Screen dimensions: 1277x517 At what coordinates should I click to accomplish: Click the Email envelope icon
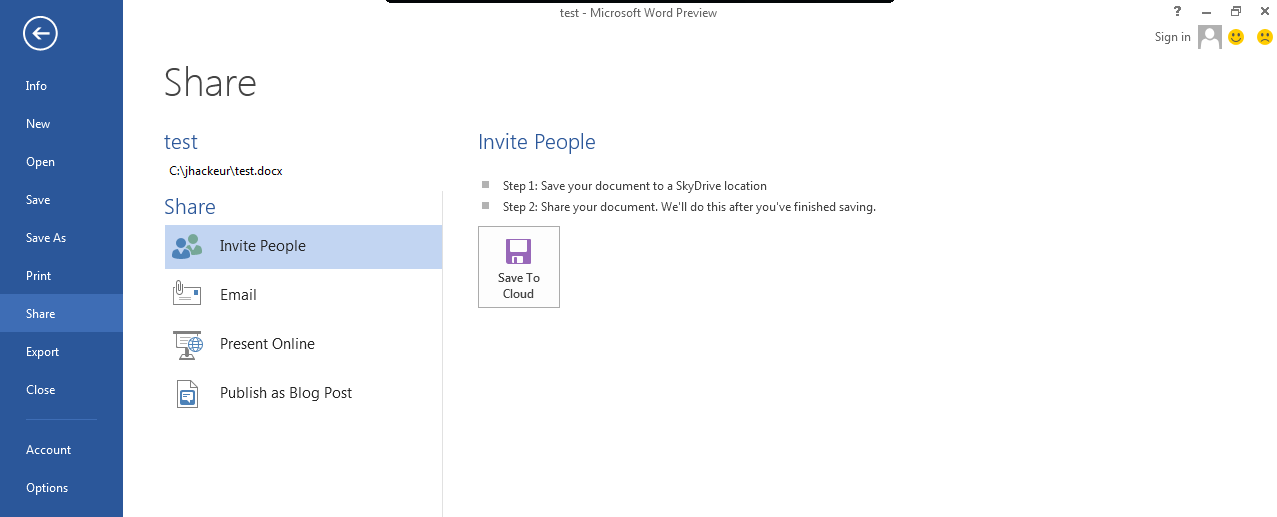pyautogui.click(x=187, y=294)
